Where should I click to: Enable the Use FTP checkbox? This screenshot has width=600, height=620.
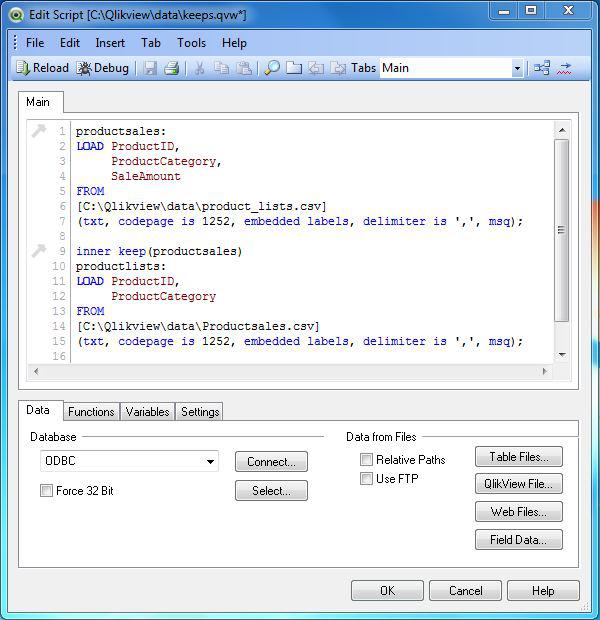tap(366, 478)
